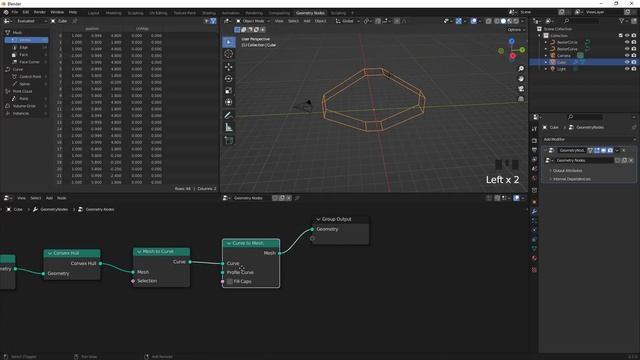The image size is (640, 360).
Task: Open the Object Mode dropdown
Action: [x=253, y=21]
